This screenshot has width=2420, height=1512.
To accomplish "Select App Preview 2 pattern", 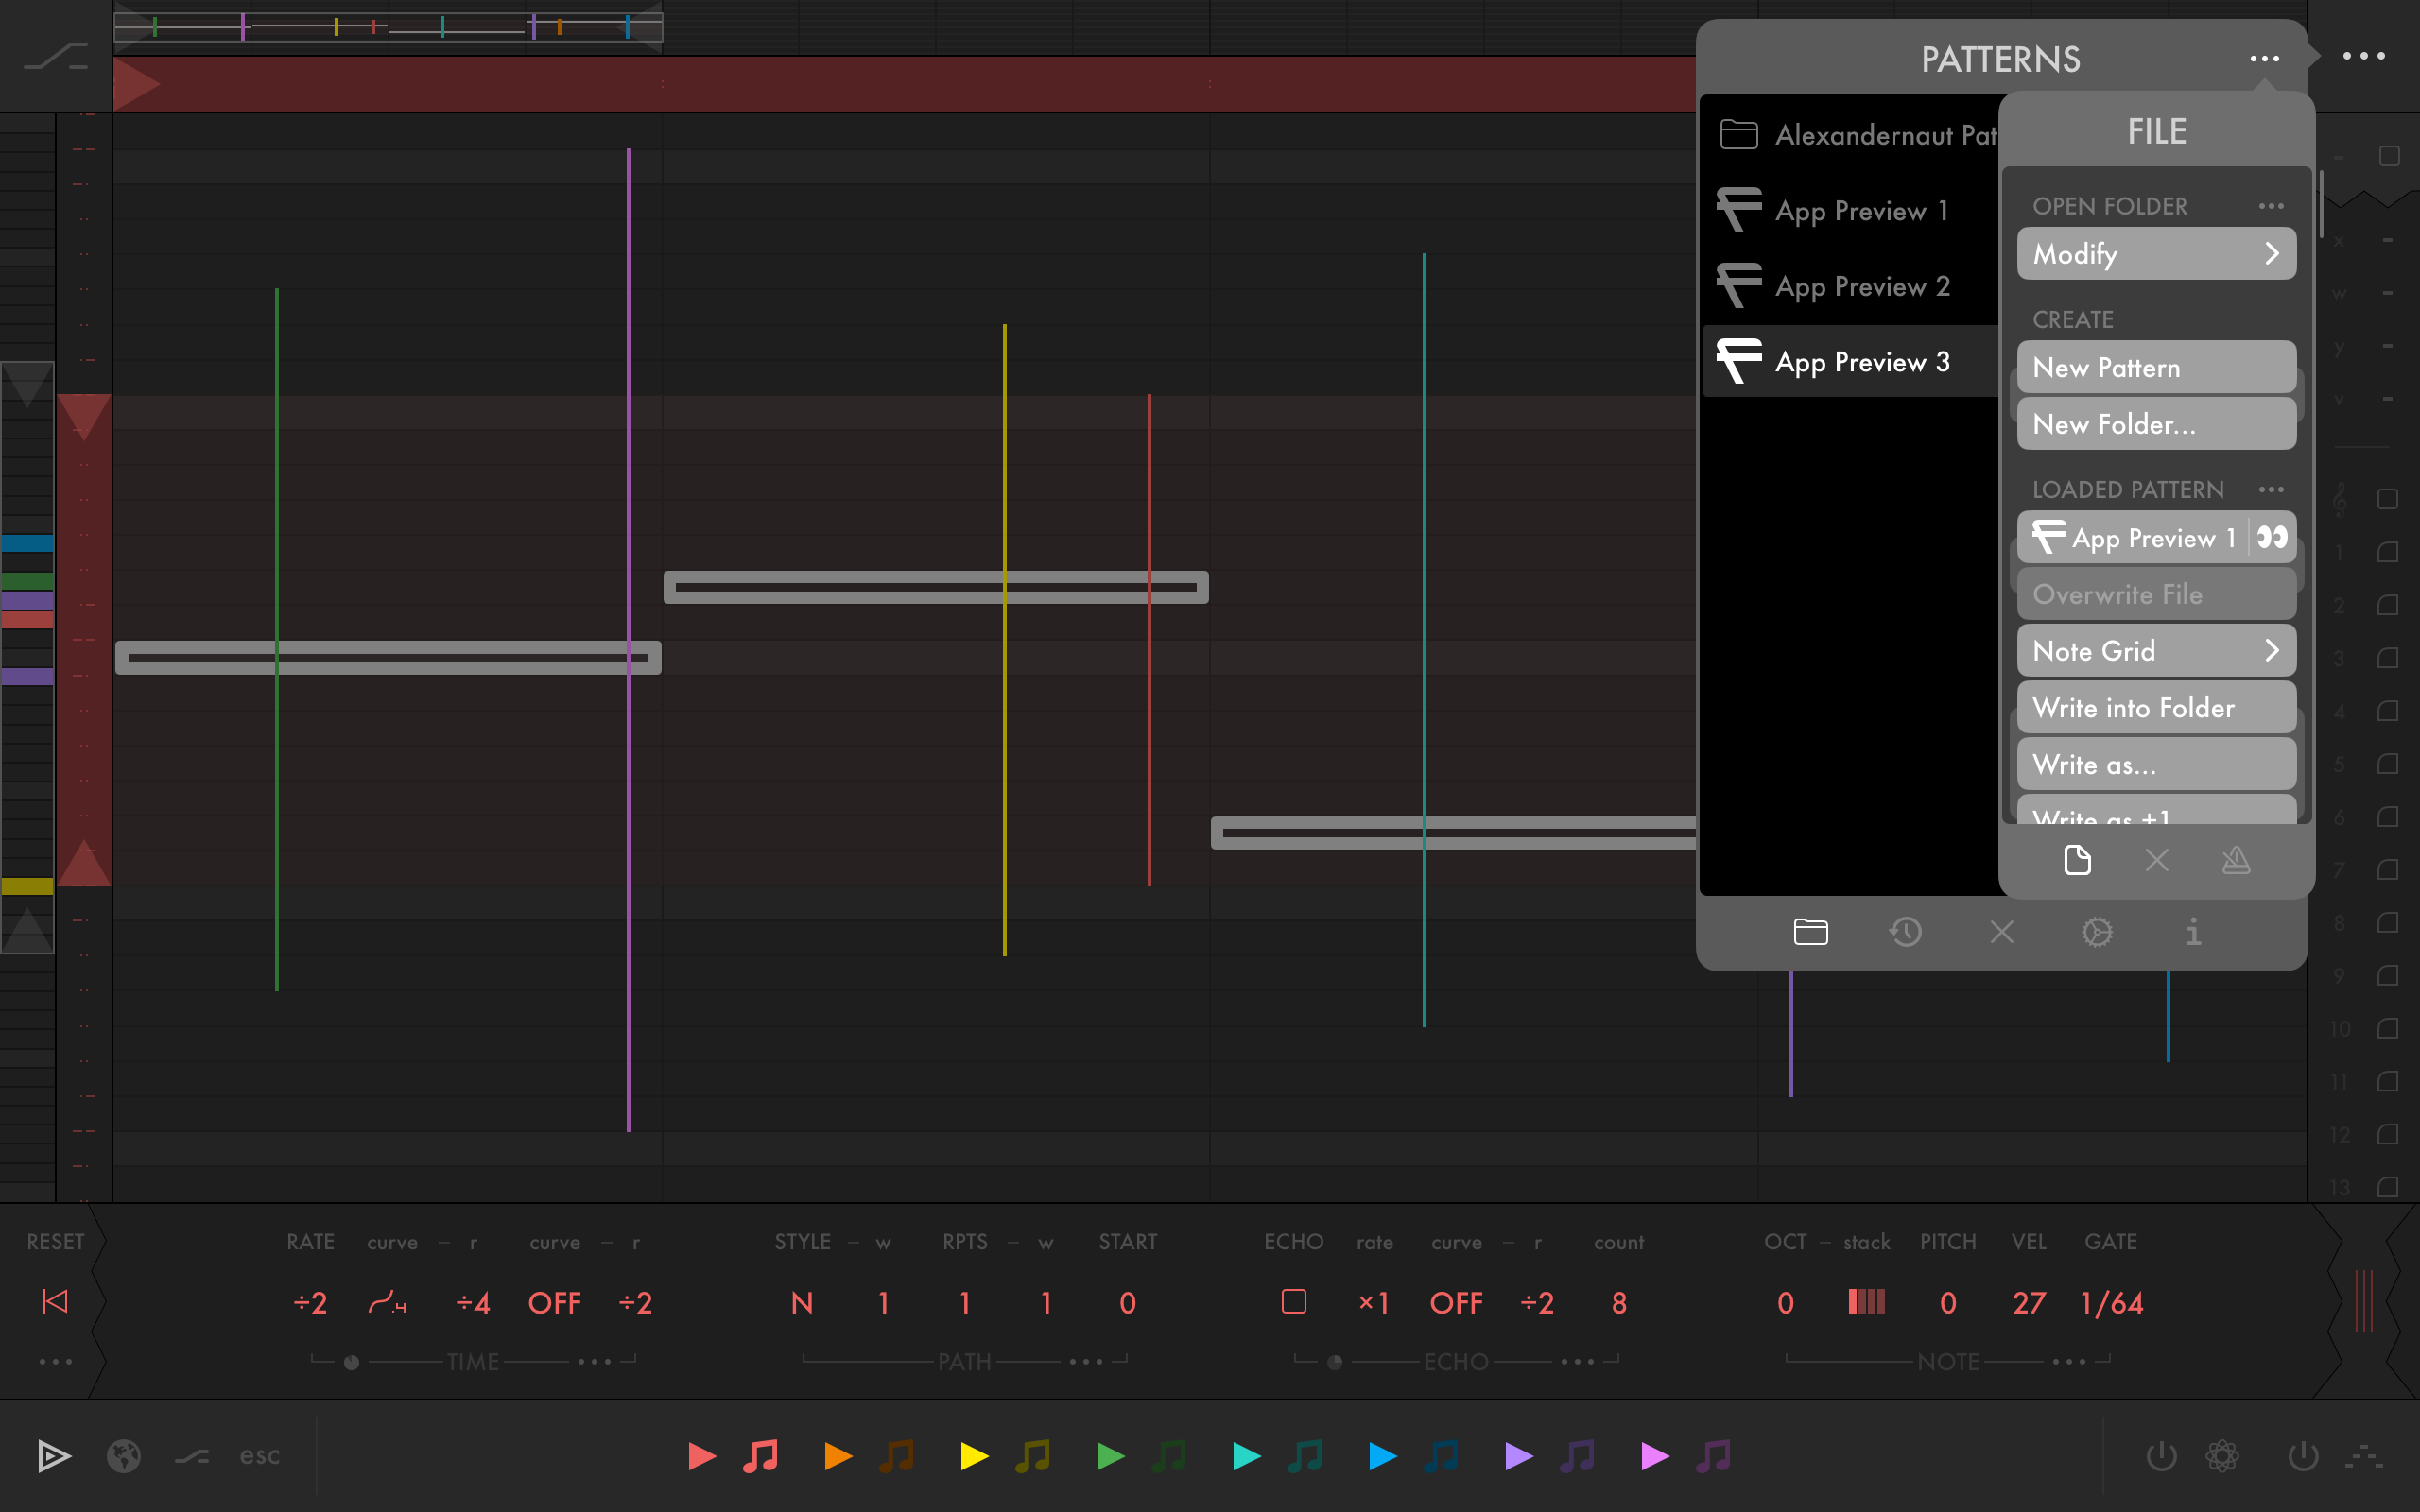I will [x=1861, y=286].
